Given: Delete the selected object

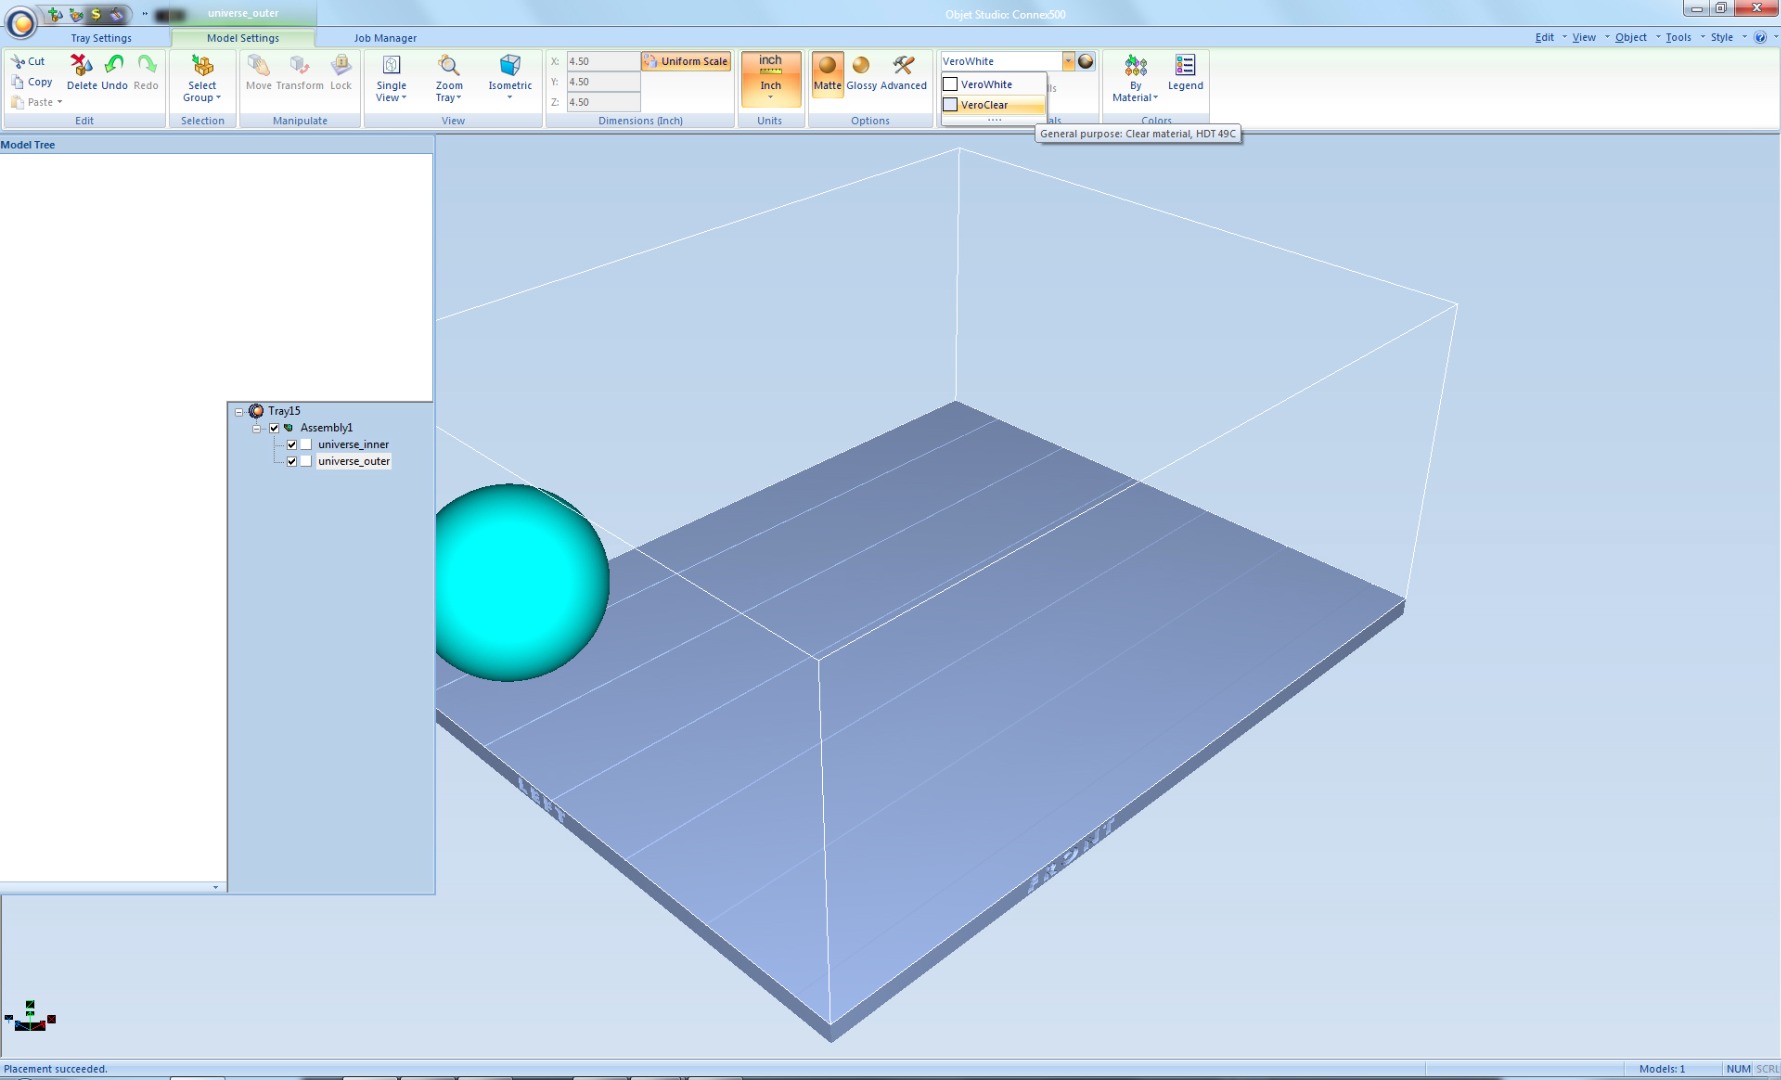Looking at the screenshot, I should coord(82,72).
